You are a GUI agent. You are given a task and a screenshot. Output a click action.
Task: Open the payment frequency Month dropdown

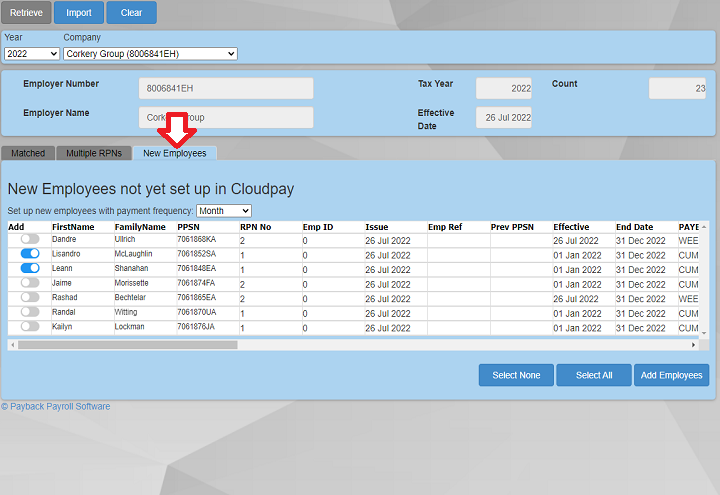click(x=224, y=211)
